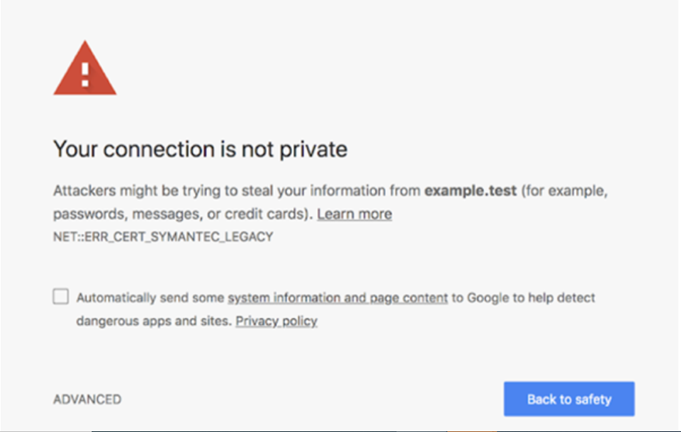This screenshot has width=681, height=432.
Task: Expand the ADVANCED section
Action: point(87,399)
